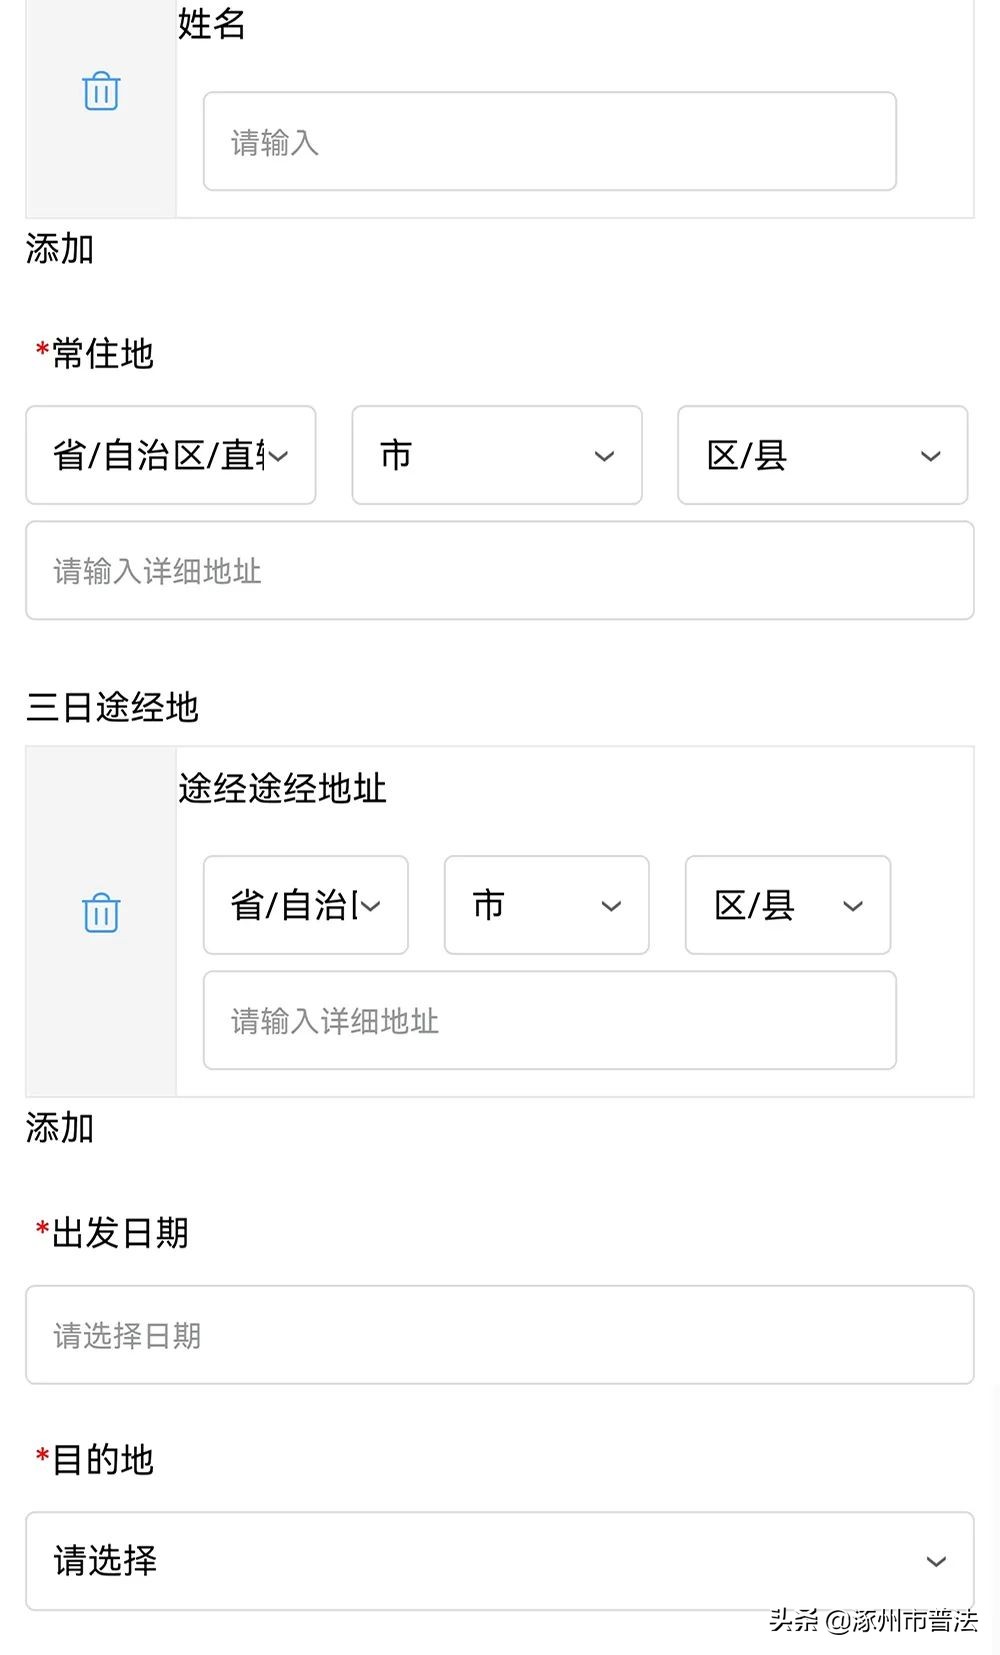Expand the chevron on the 常住地 市 selector
Image resolution: width=1000 pixels, height=1655 pixels.
[603, 457]
